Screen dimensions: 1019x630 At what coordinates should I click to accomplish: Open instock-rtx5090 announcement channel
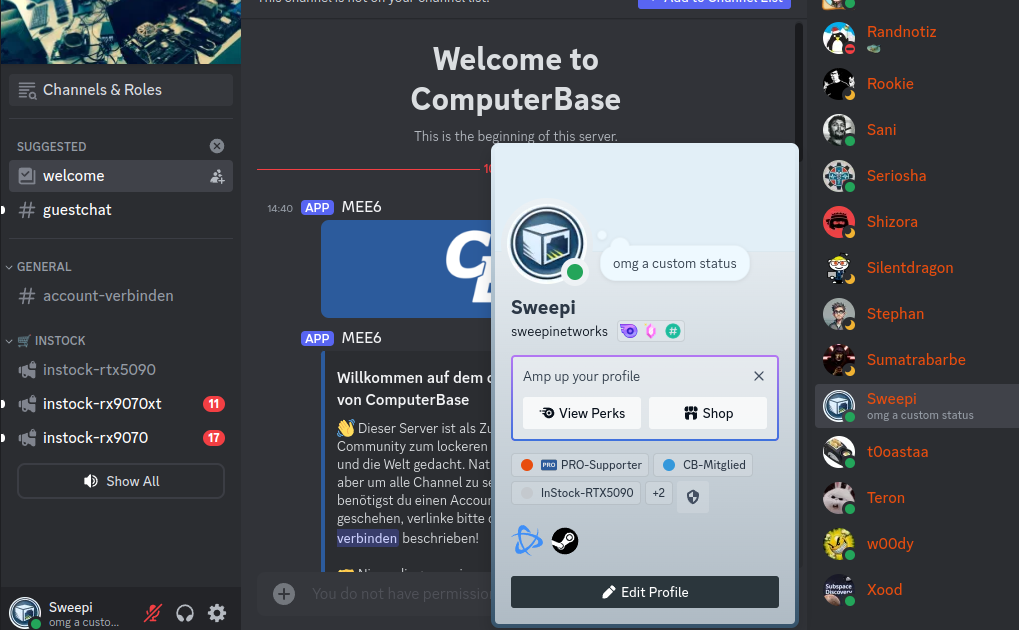click(121, 370)
